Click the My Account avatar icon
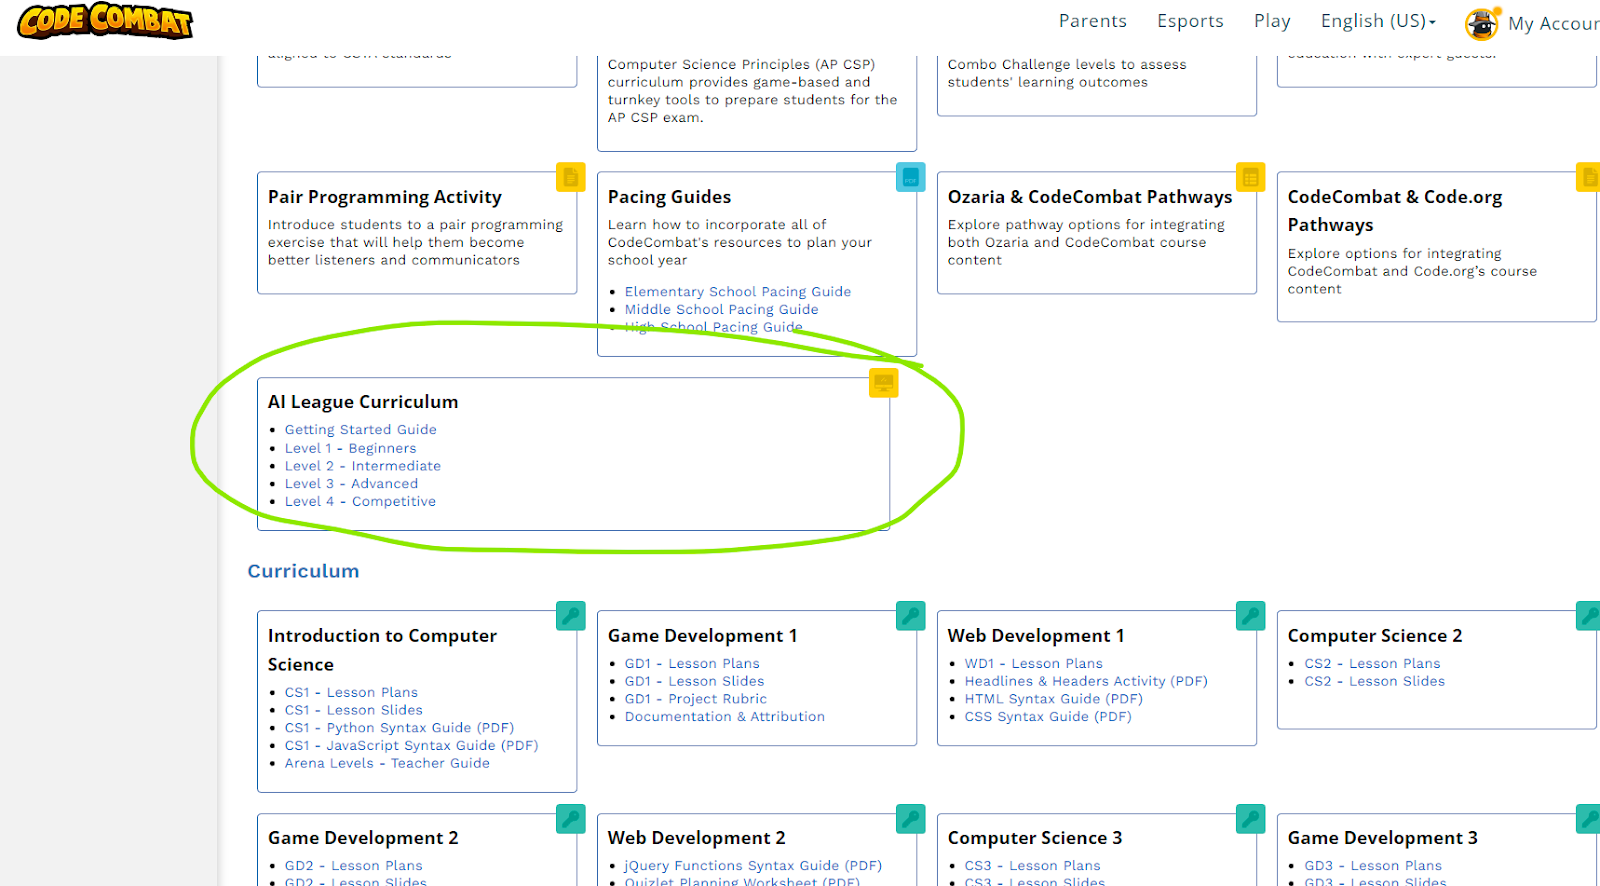 pos(1482,23)
